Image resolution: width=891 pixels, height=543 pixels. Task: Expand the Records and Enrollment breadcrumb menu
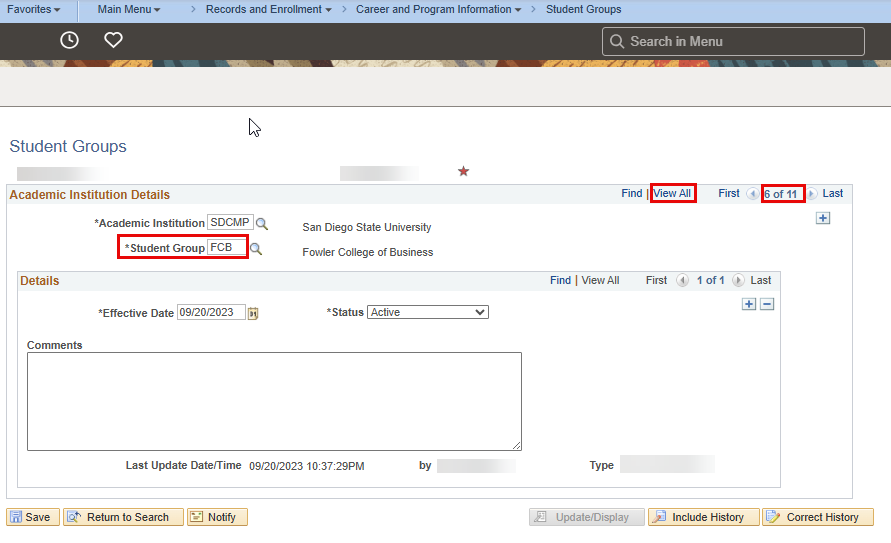pos(269,10)
